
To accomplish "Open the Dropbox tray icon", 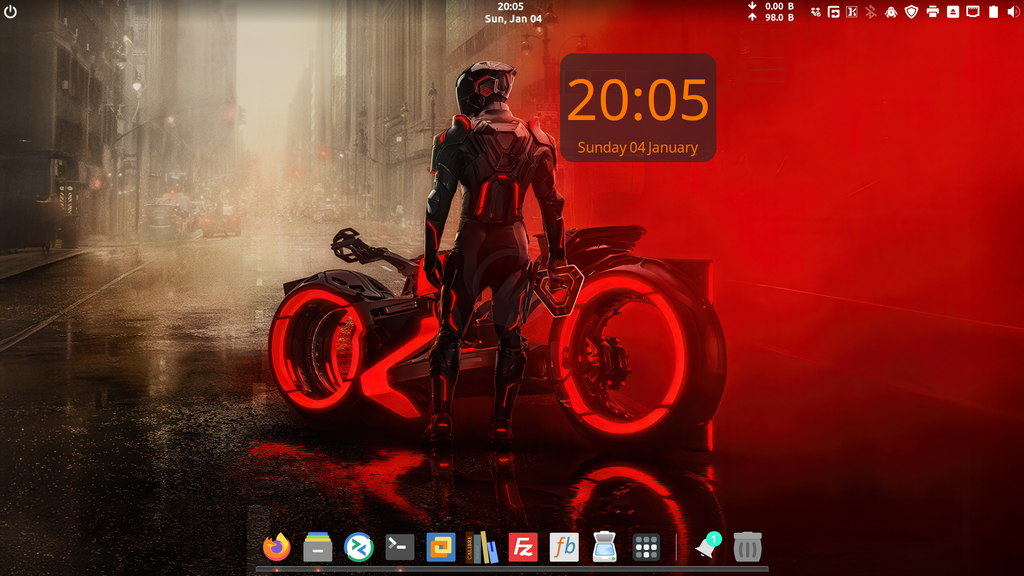I will 816,12.
